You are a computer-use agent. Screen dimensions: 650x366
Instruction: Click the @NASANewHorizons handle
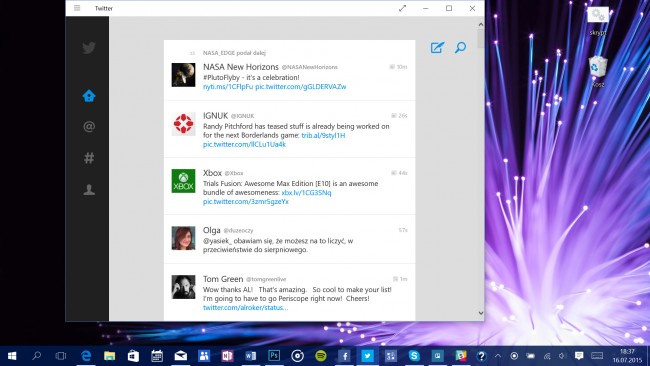310,67
